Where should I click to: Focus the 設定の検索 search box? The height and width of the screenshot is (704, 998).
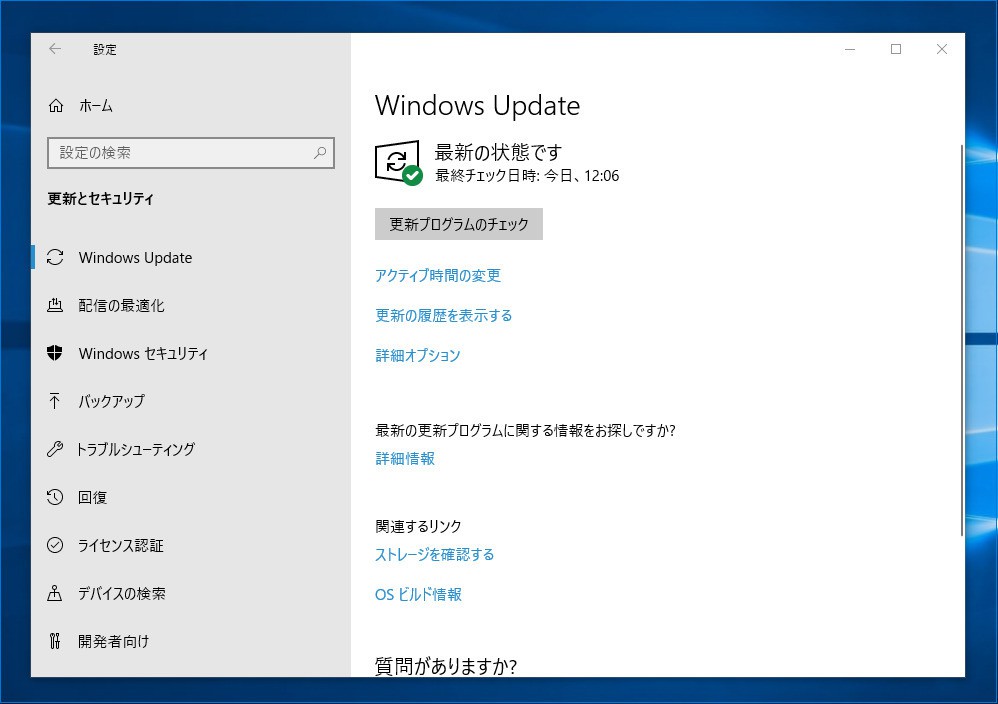[x=191, y=153]
